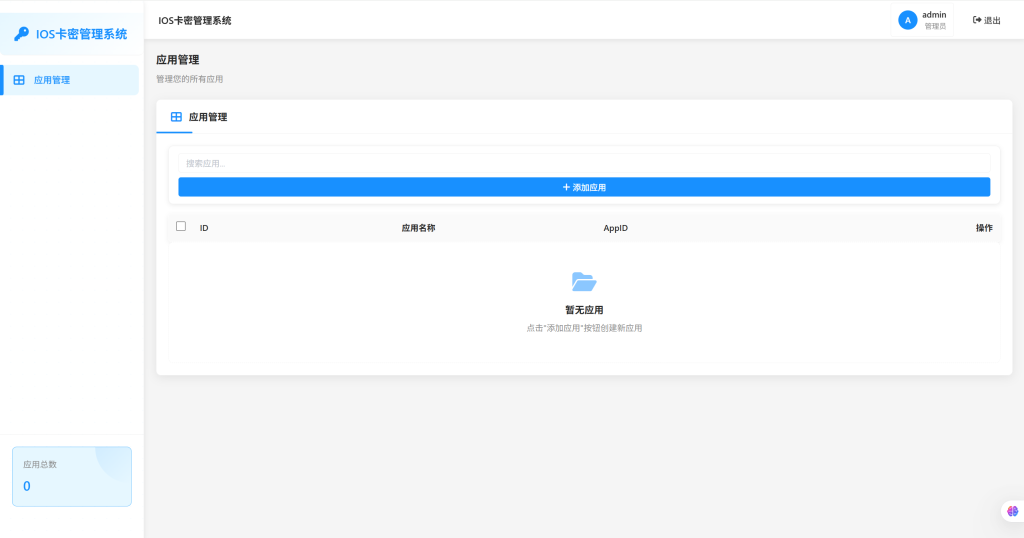
Task: Click the admin username in header
Action: [934, 15]
